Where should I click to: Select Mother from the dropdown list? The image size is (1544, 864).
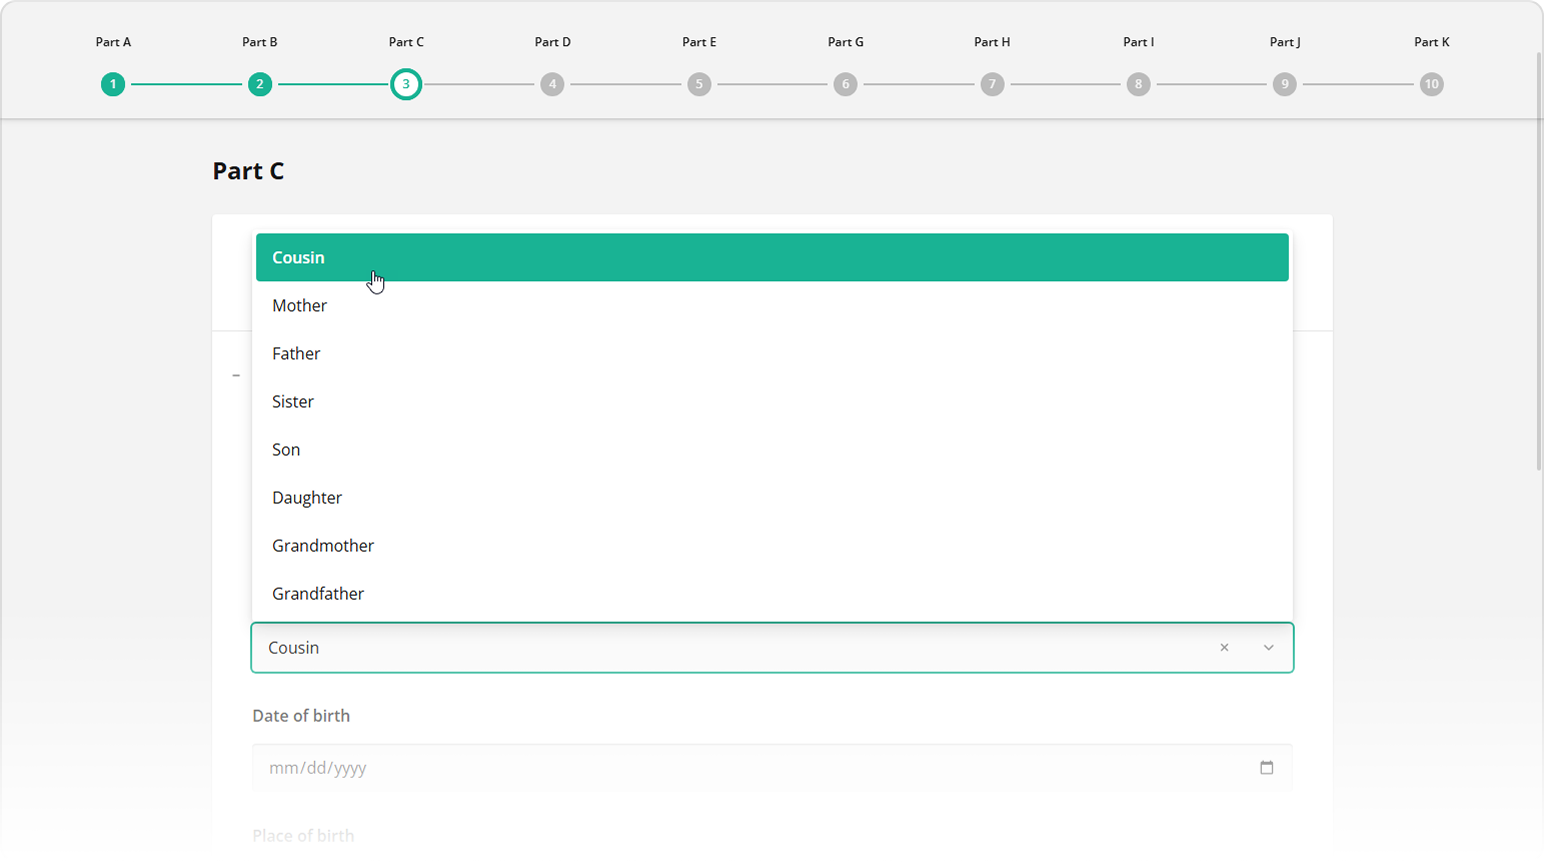299,305
